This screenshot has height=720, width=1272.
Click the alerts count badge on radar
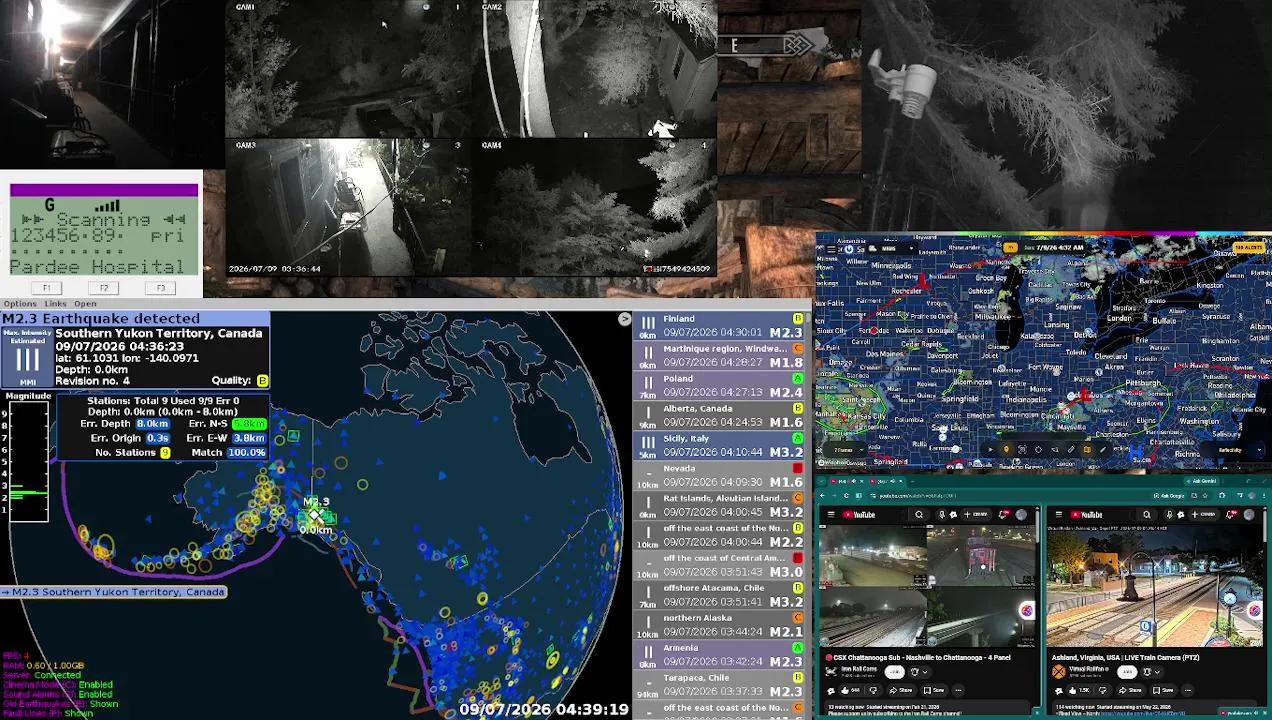(1249, 247)
